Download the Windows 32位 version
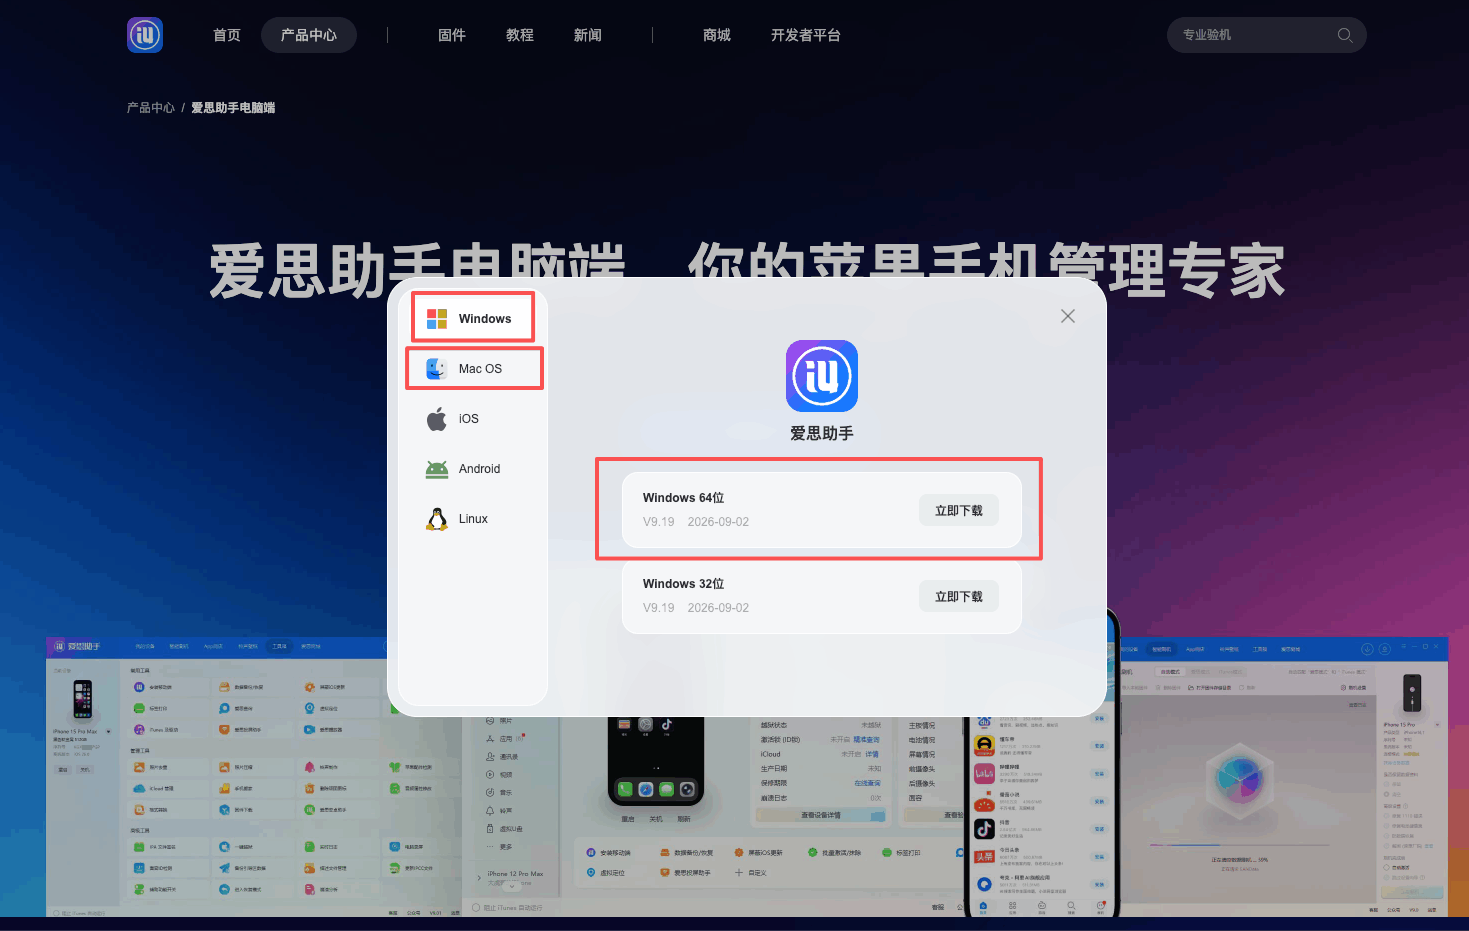 [959, 596]
